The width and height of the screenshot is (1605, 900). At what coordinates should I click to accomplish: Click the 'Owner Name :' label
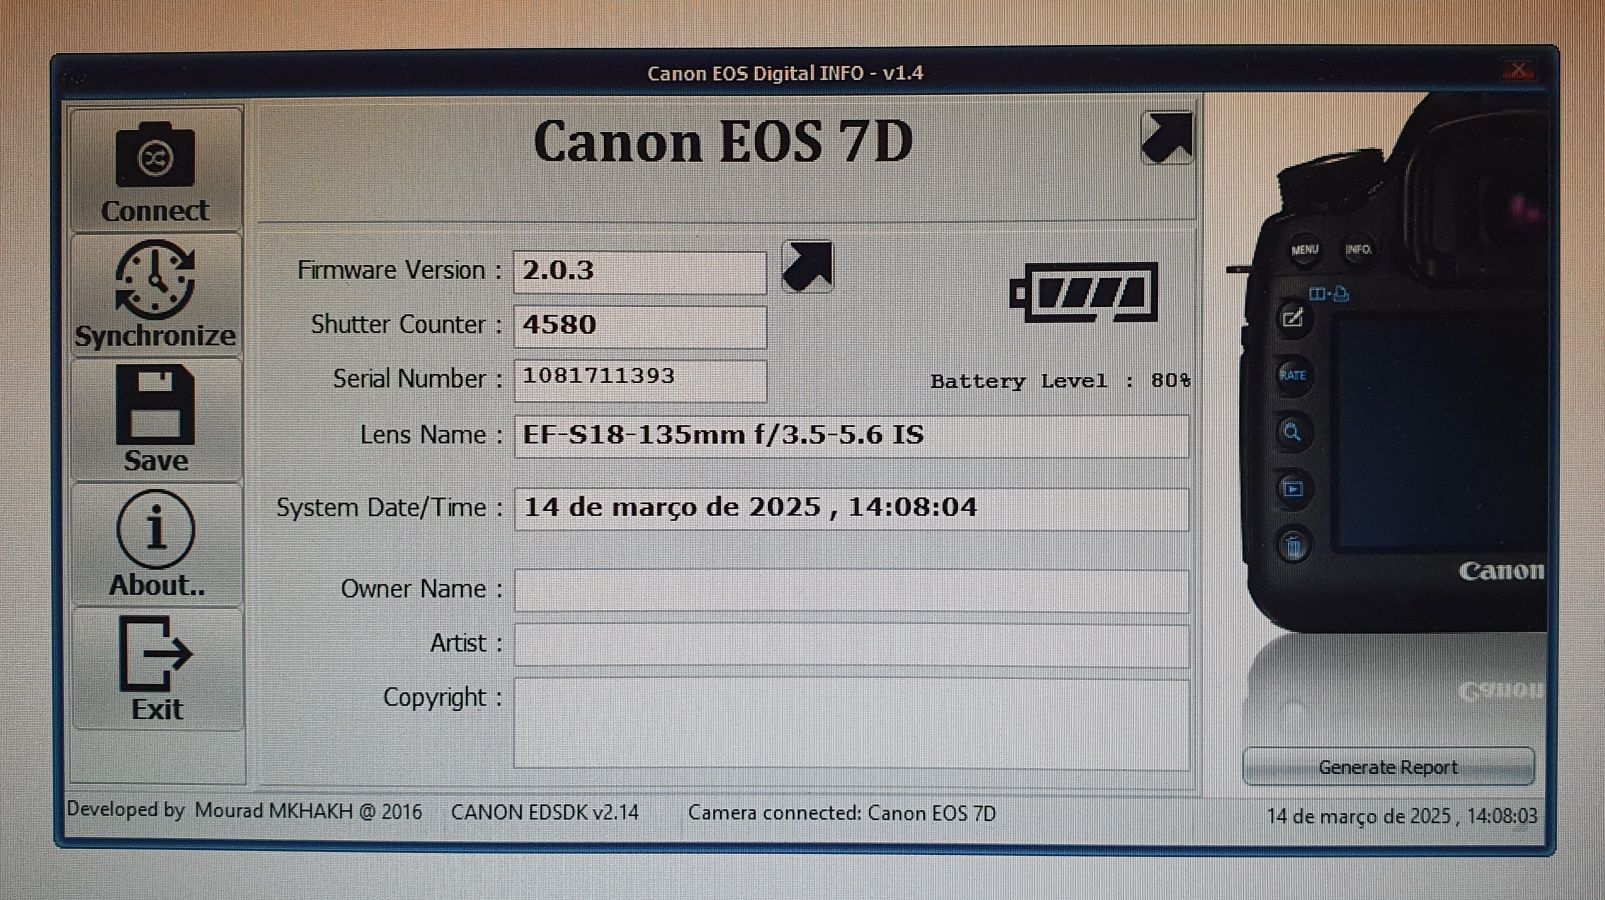421,589
